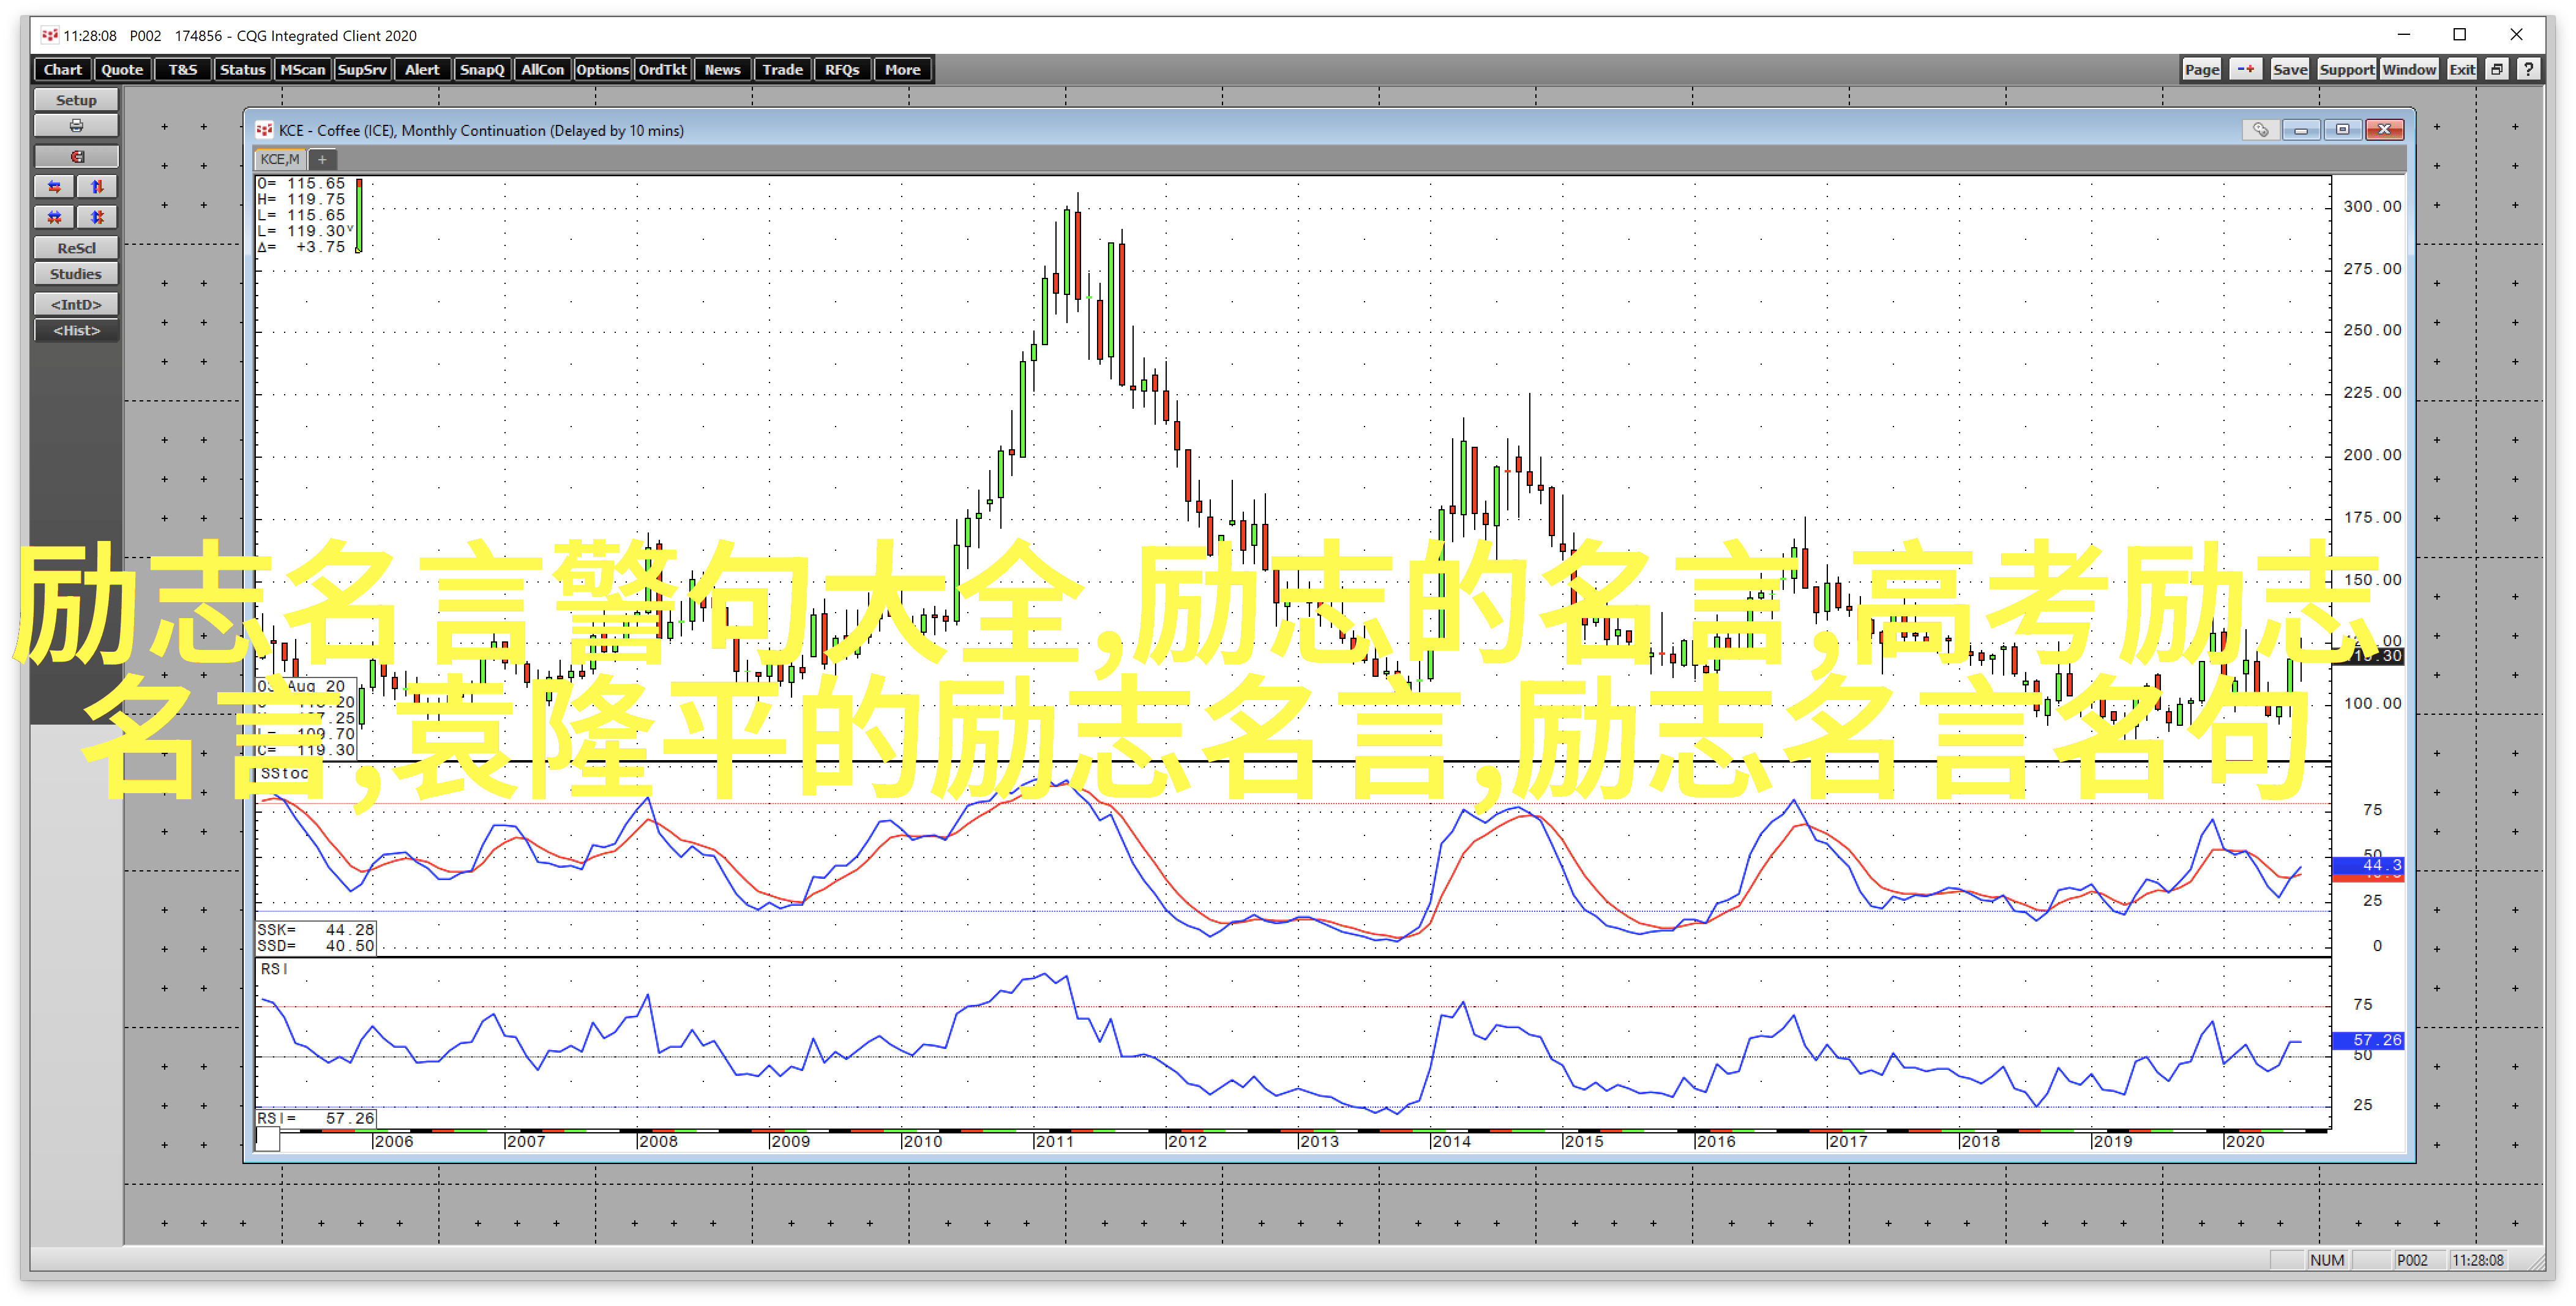Open the More toolbar dropdown
Viewport: 2576px width, 1306px height.
pos(902,69)
